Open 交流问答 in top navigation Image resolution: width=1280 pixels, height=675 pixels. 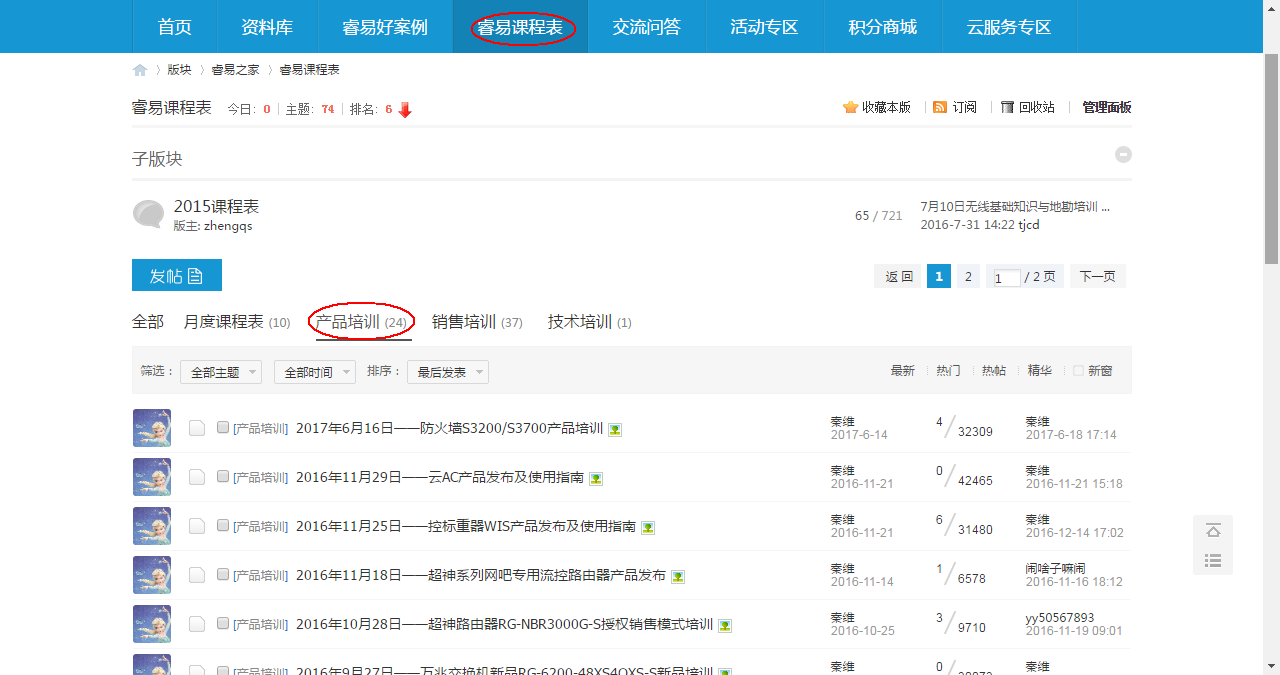tap(647, 27)
